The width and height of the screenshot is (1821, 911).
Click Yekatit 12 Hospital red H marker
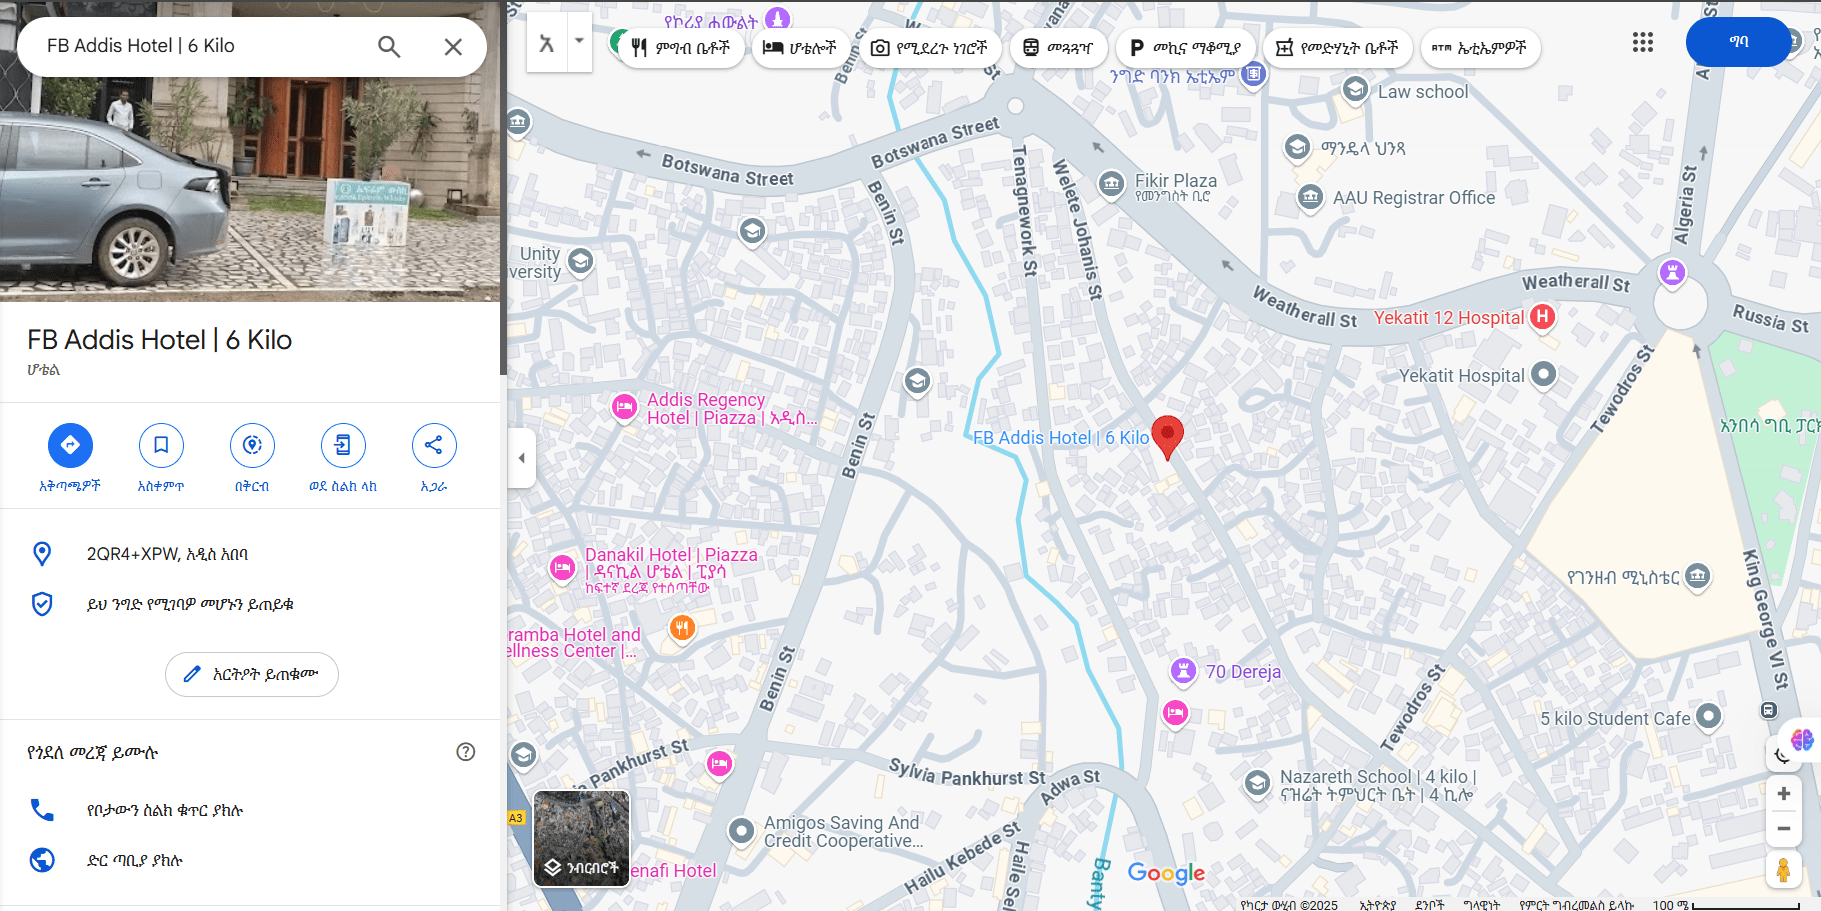[1543, 317]
